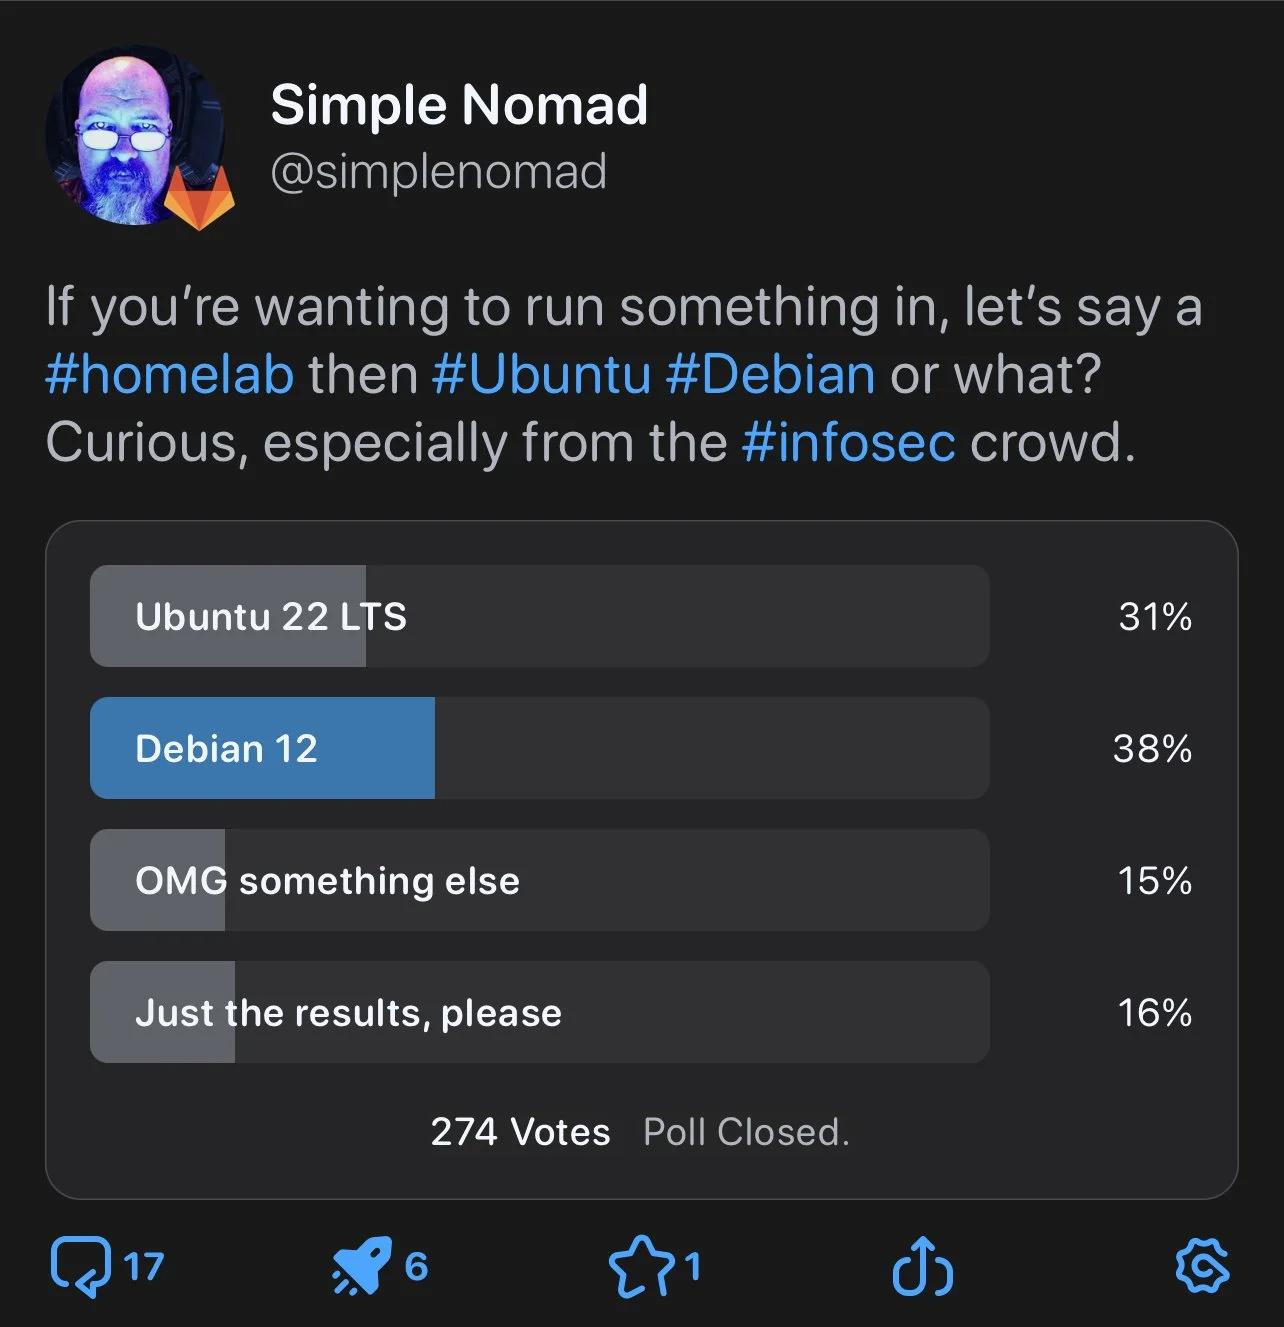Click the Simple Nomad display name

coord(459,105)
